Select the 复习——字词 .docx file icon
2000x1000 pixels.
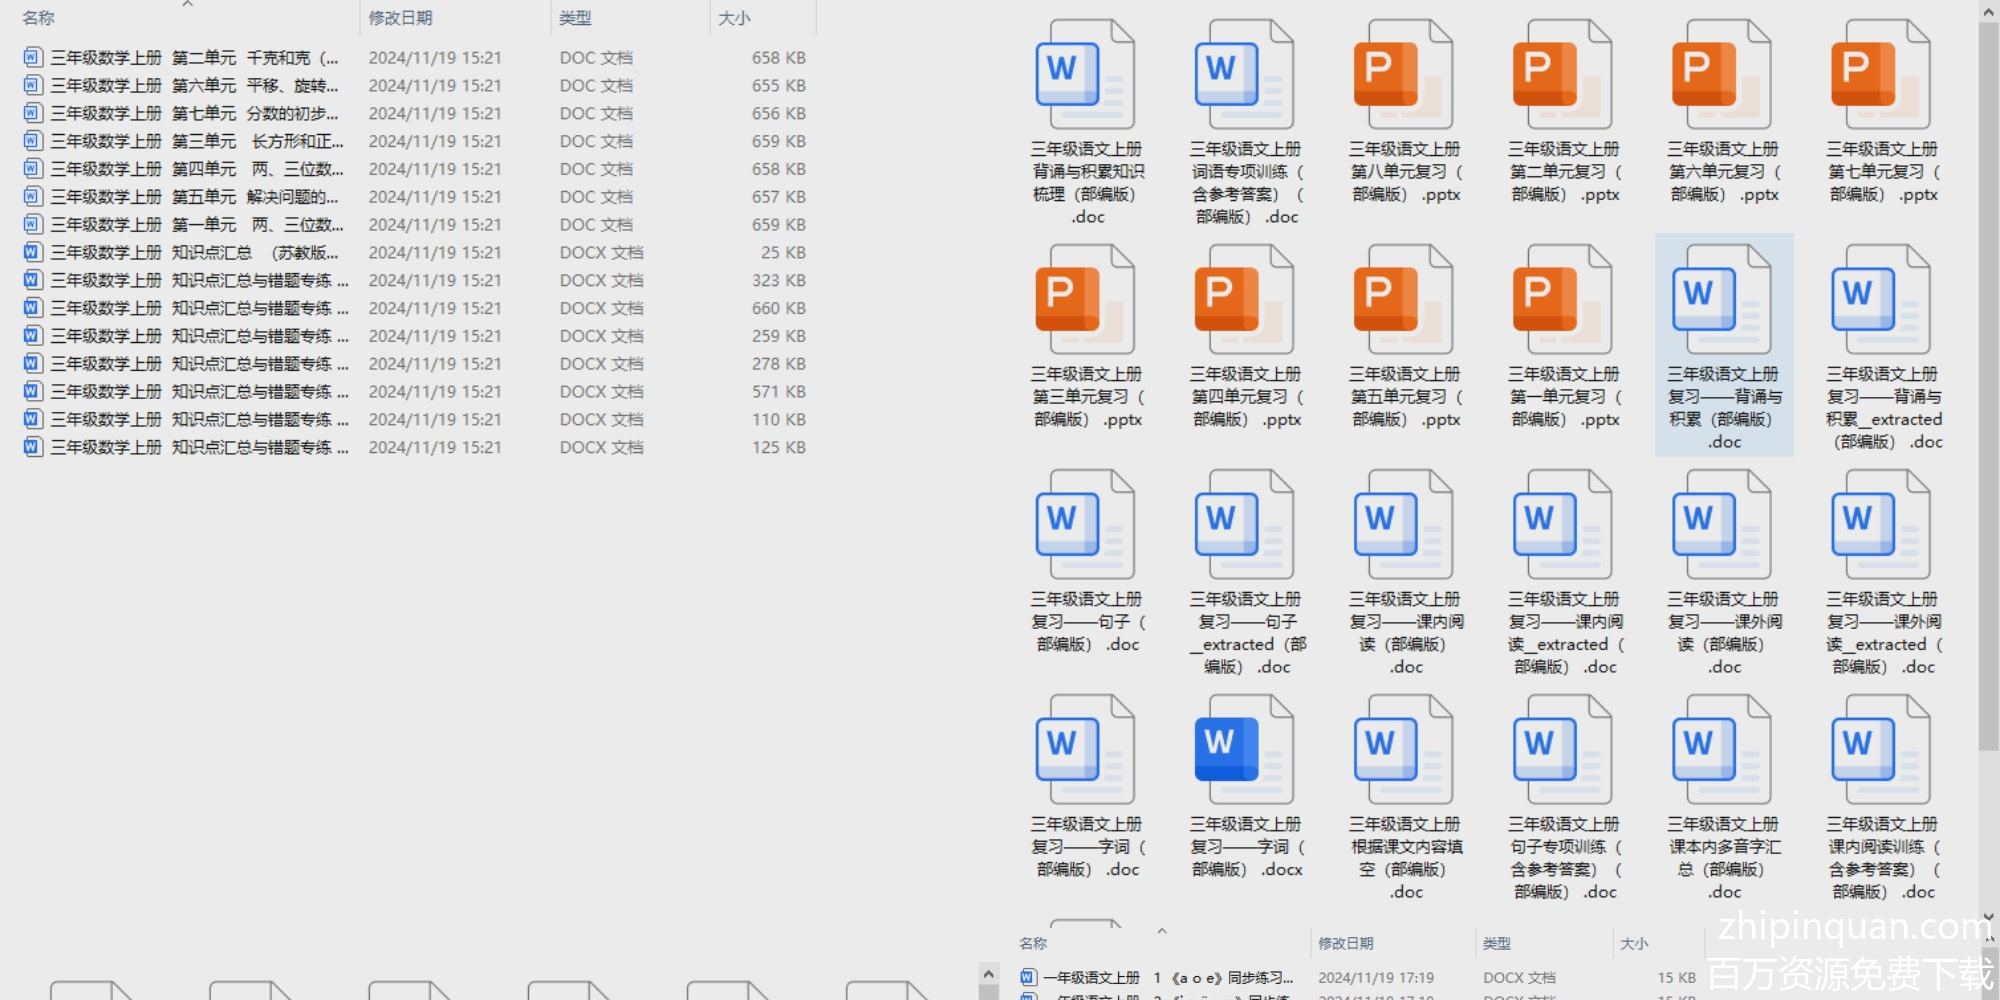click(x=1245, y=750)
